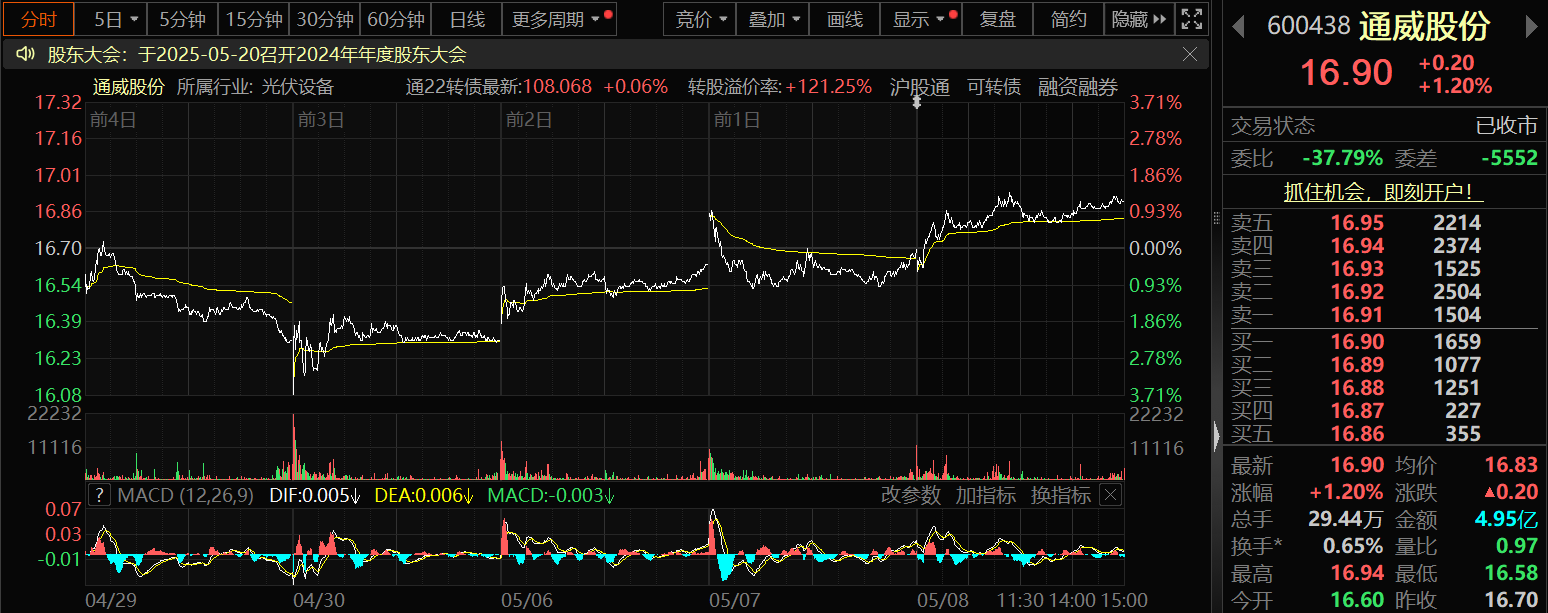Click the 买五 price 16.86

point(1357,434)
